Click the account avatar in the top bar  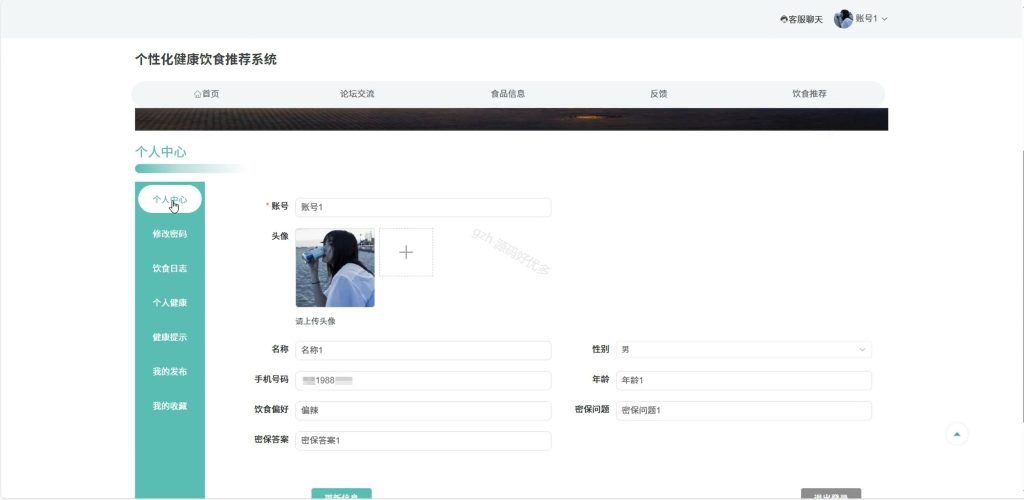click(x=843, y=19)
